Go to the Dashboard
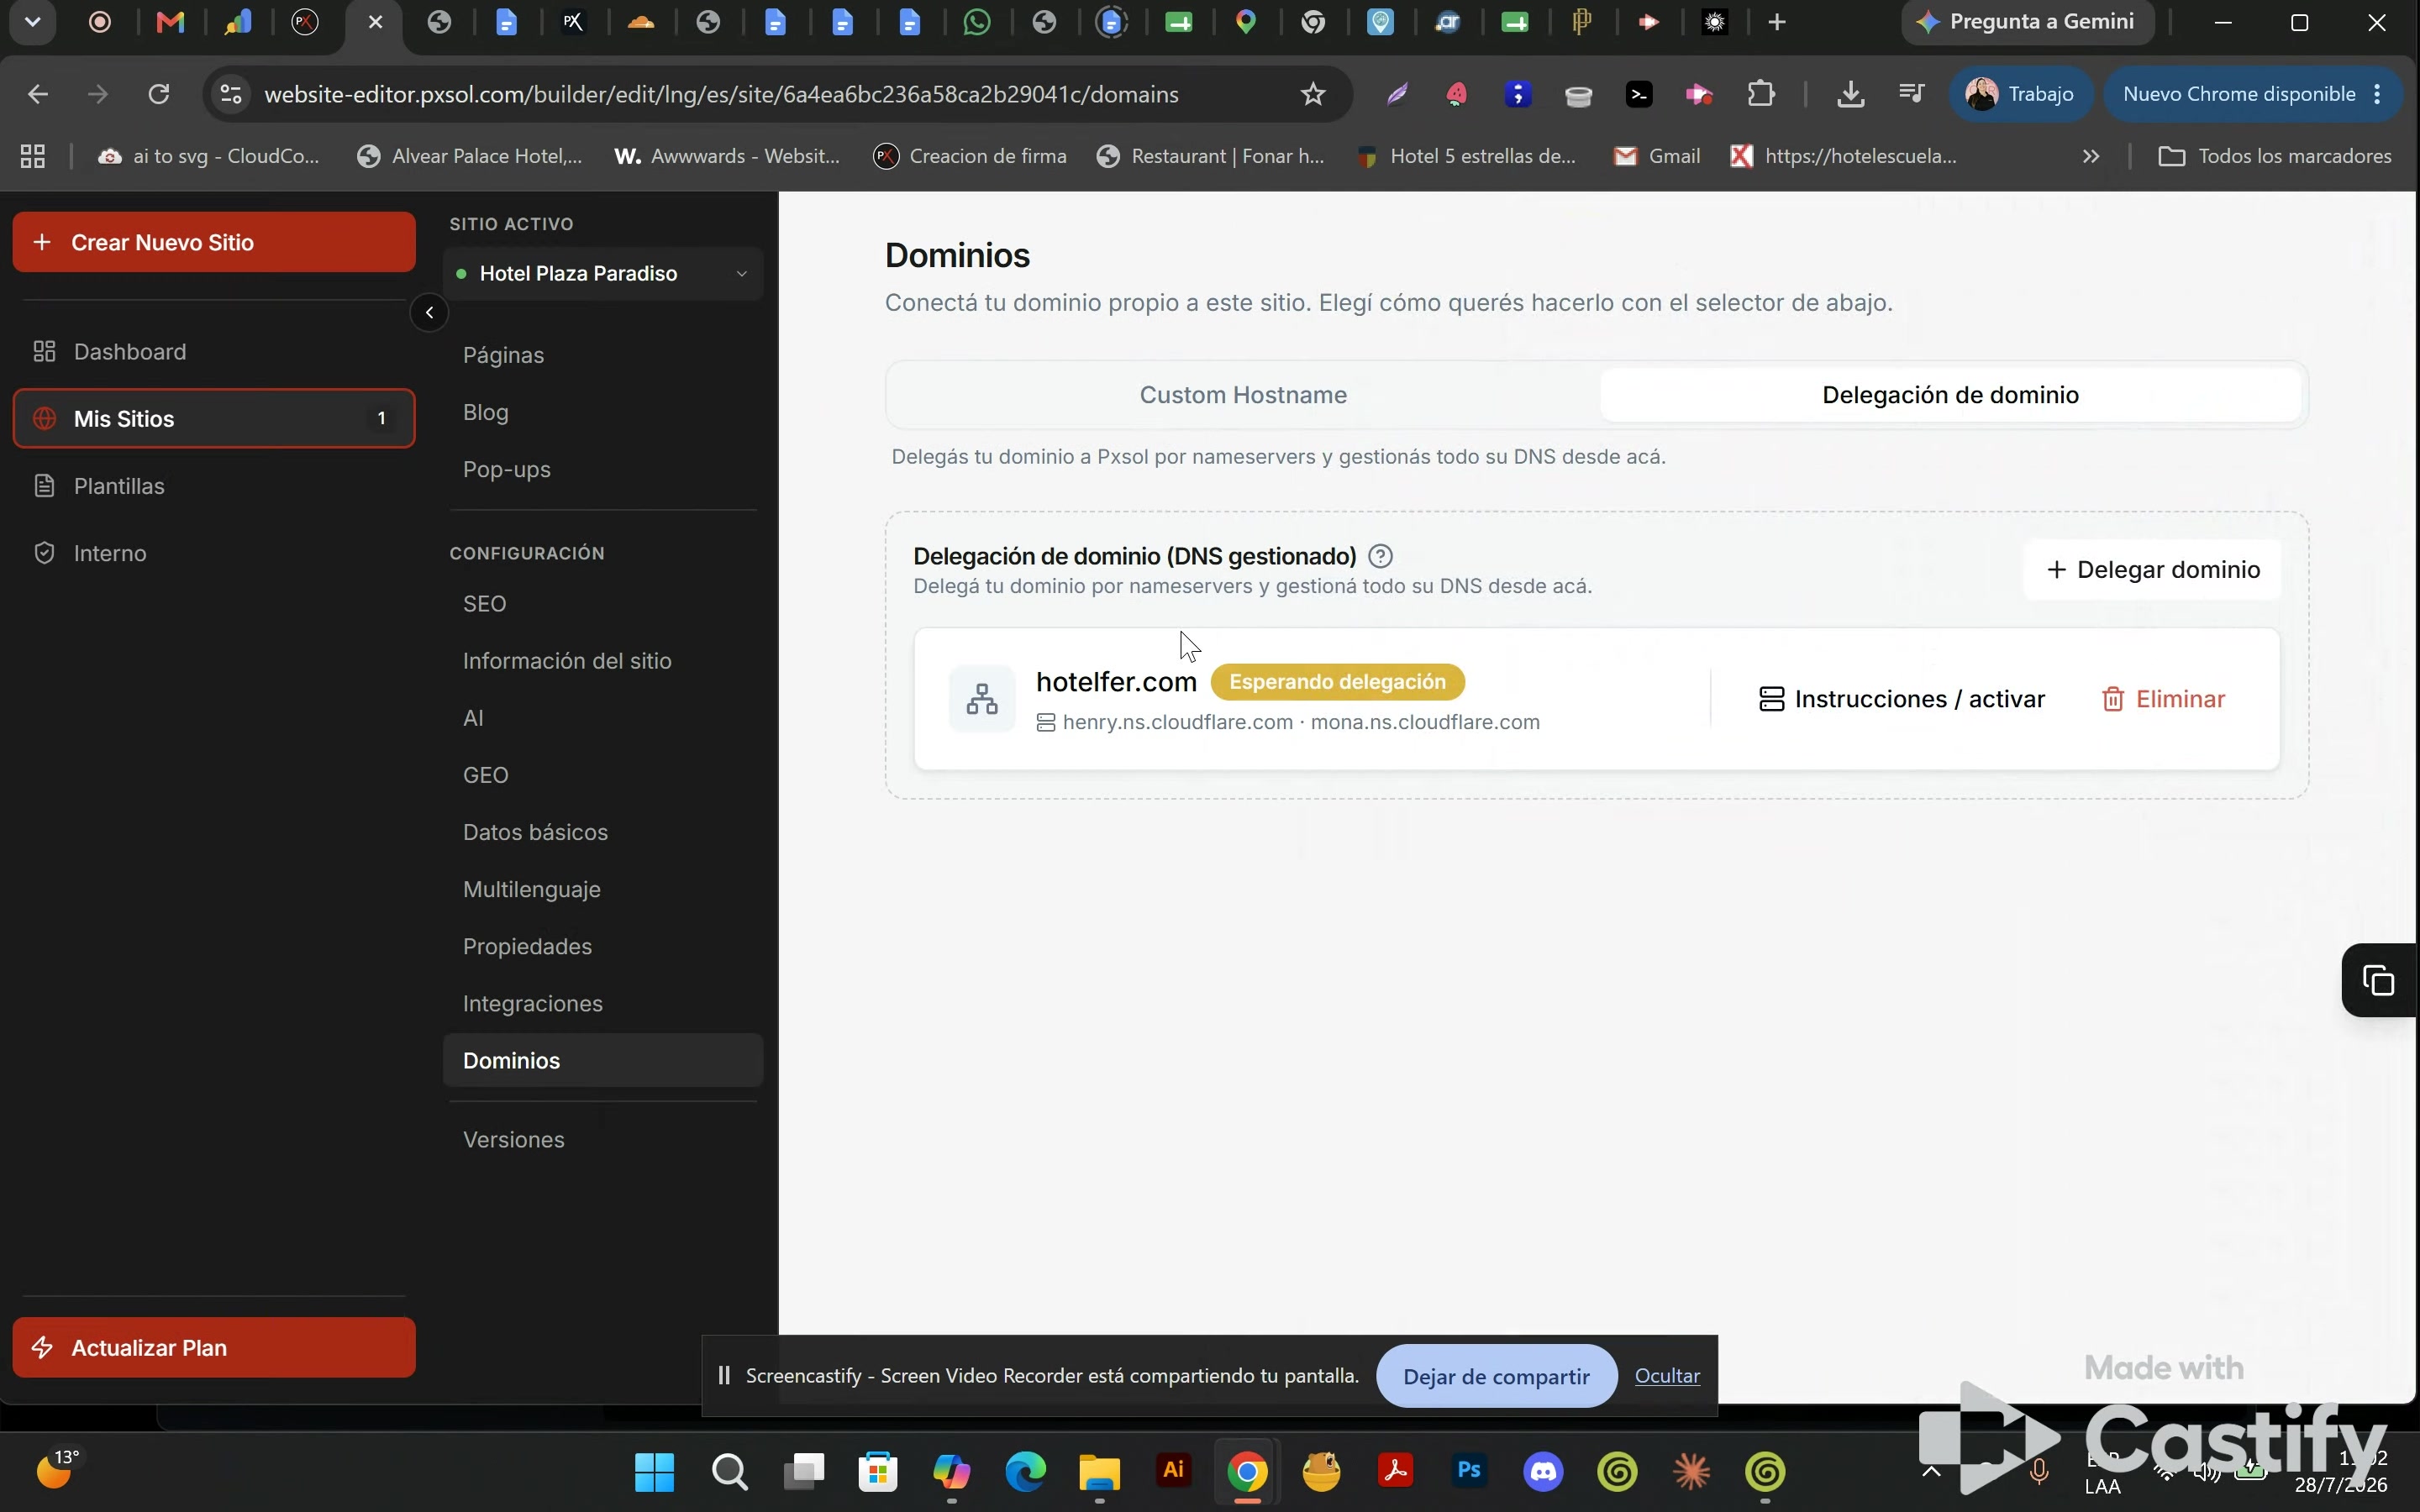 coord(214,352)
